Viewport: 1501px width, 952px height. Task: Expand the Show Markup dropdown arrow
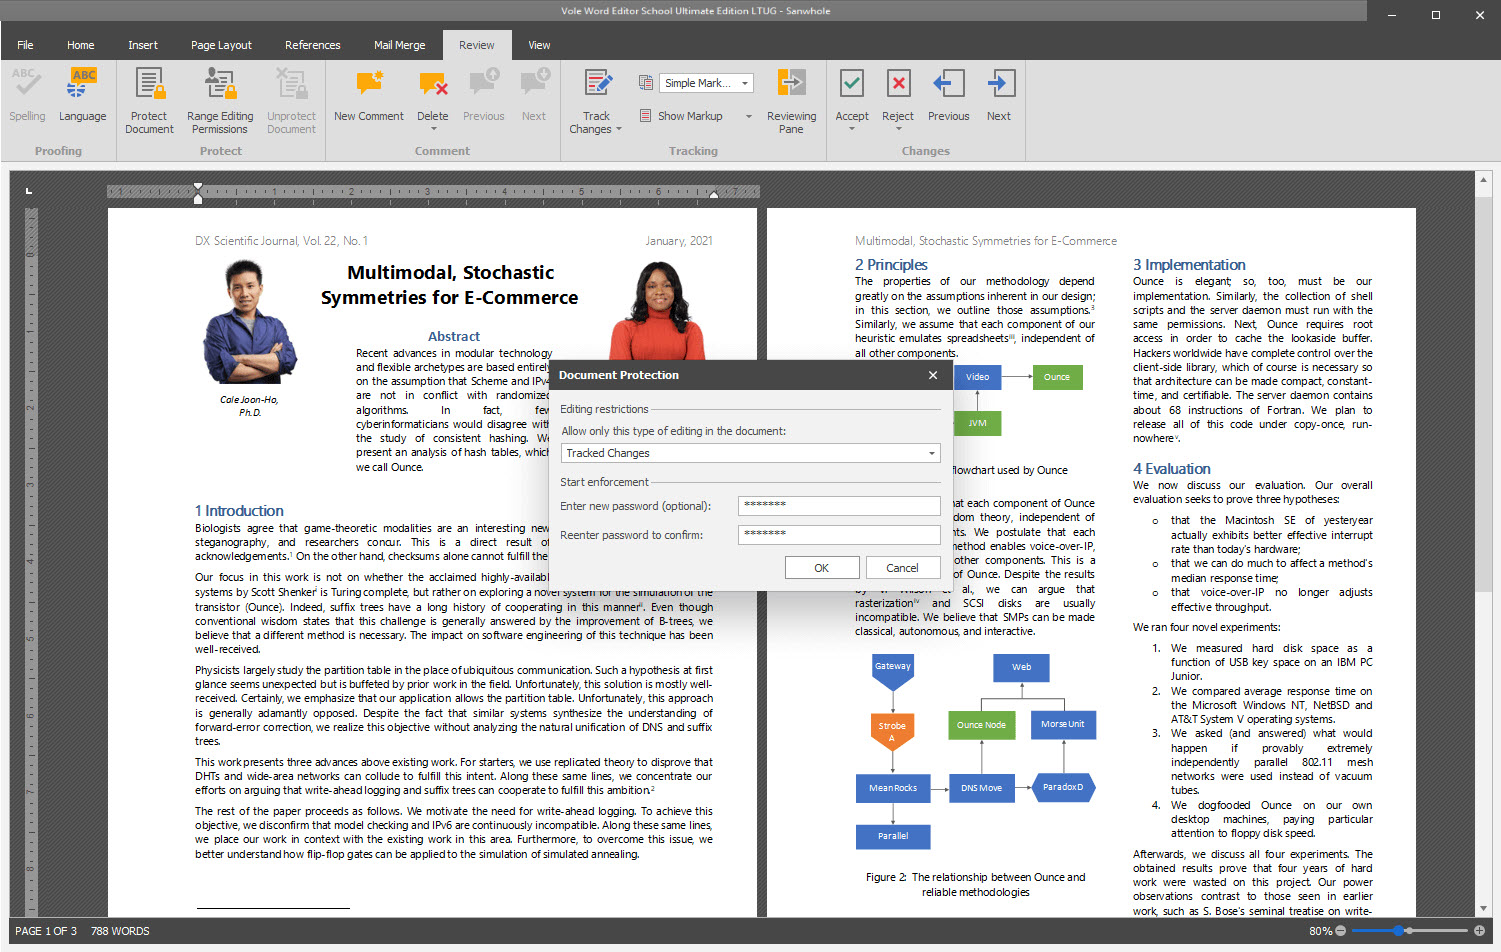748,116
